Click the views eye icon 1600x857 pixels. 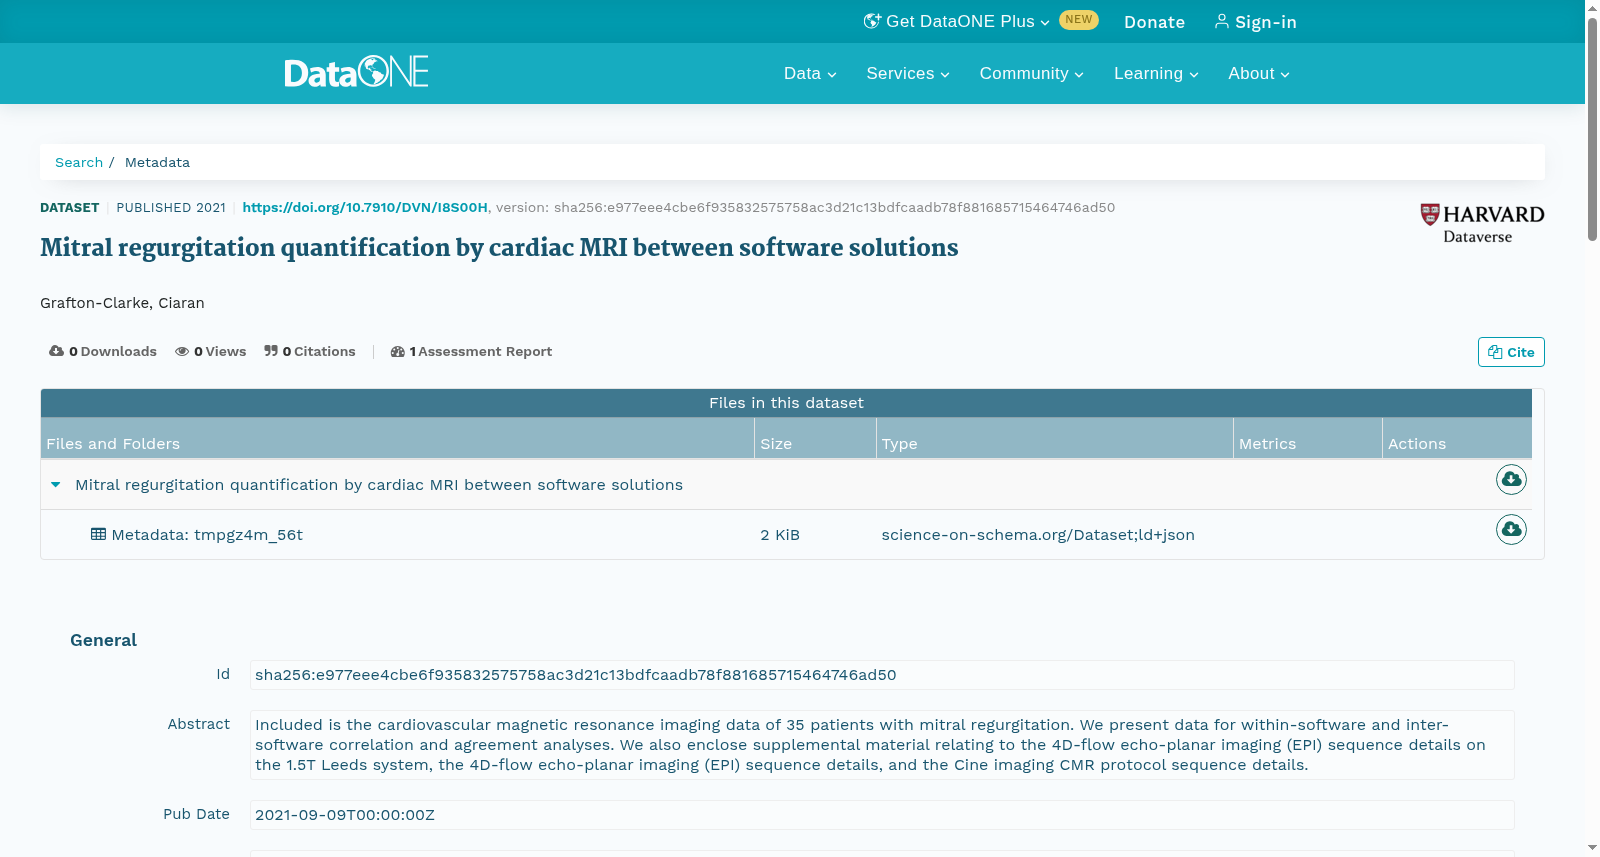(x=182, y=351)
